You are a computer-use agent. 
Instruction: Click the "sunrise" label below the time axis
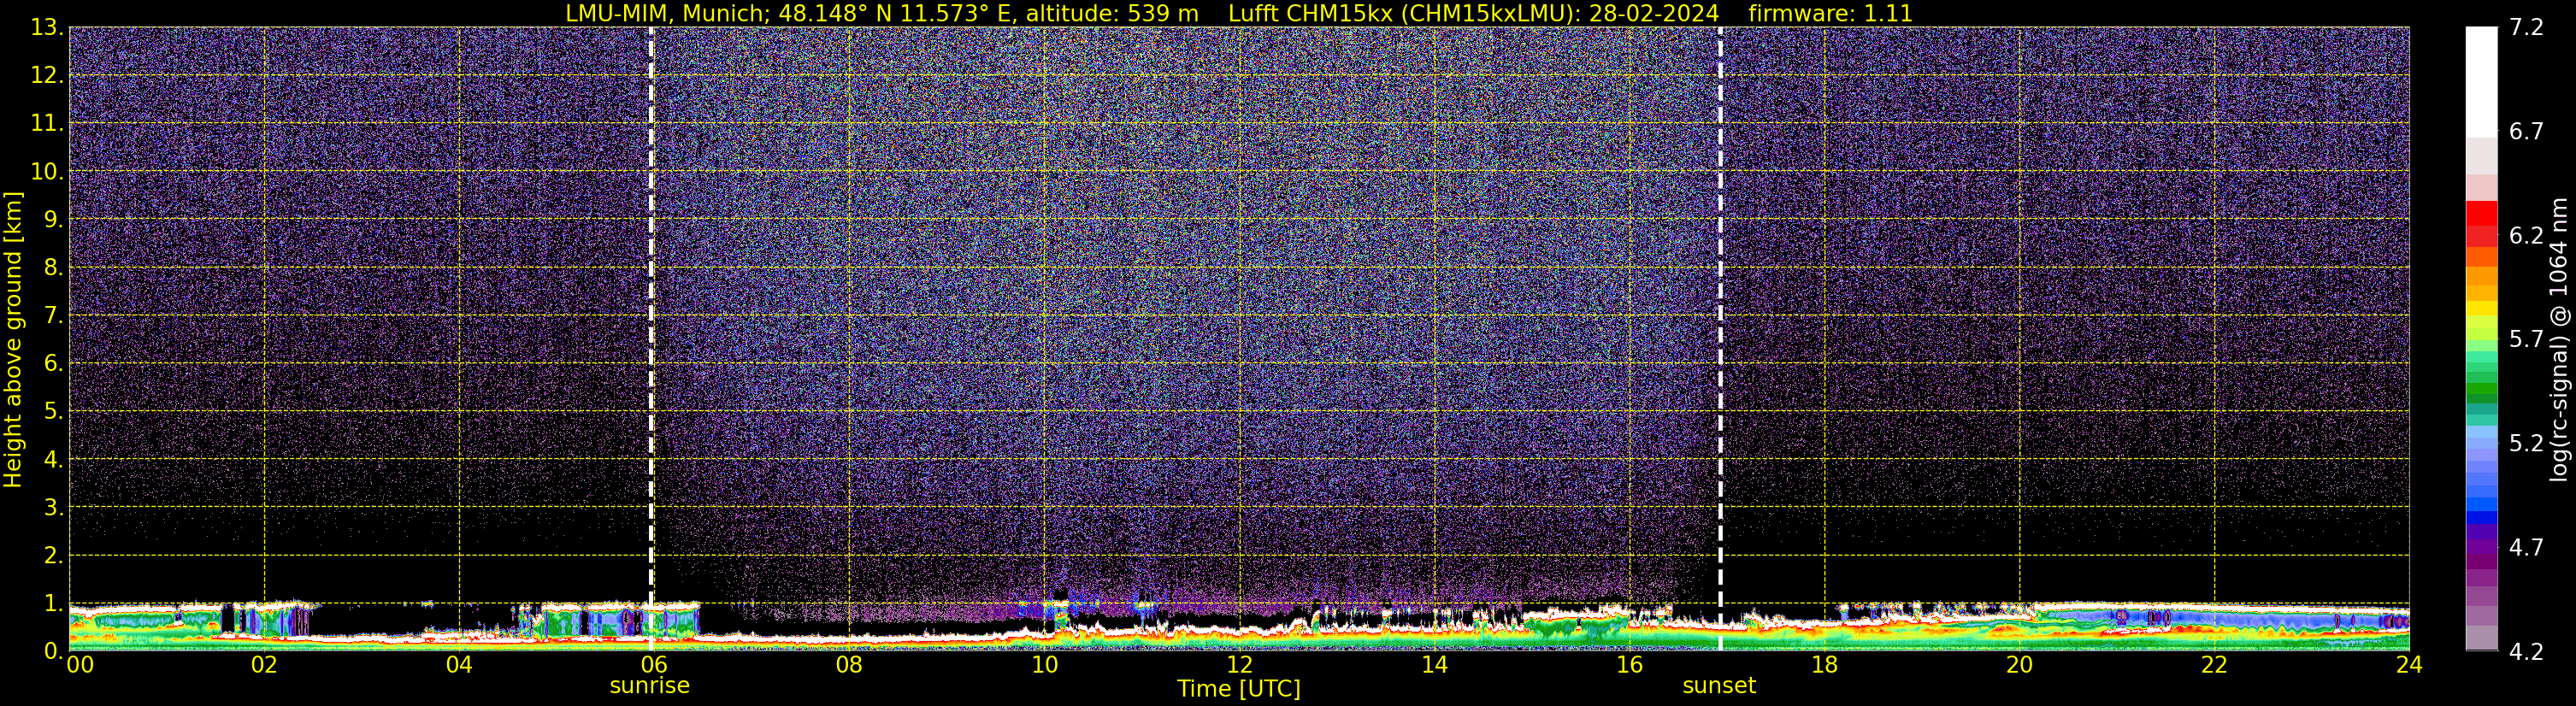point(650,686)
